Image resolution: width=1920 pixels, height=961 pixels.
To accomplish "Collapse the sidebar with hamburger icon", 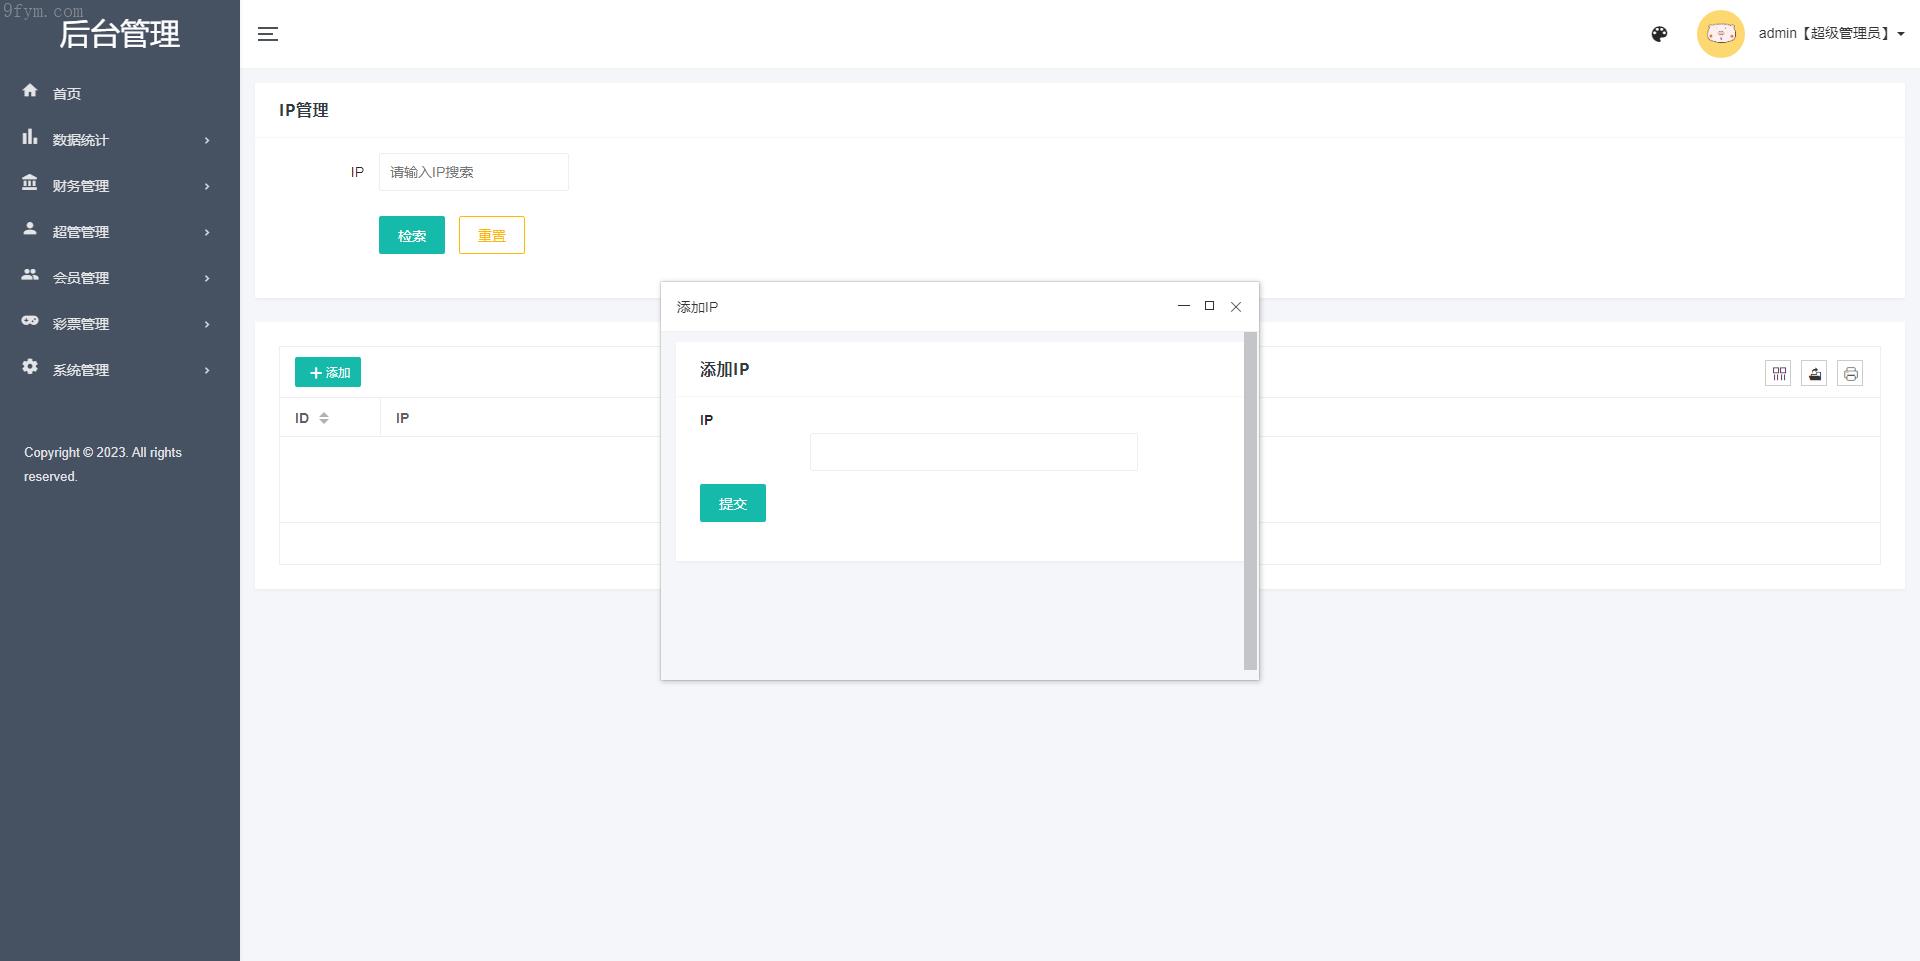I will click(x=268, y=34).
